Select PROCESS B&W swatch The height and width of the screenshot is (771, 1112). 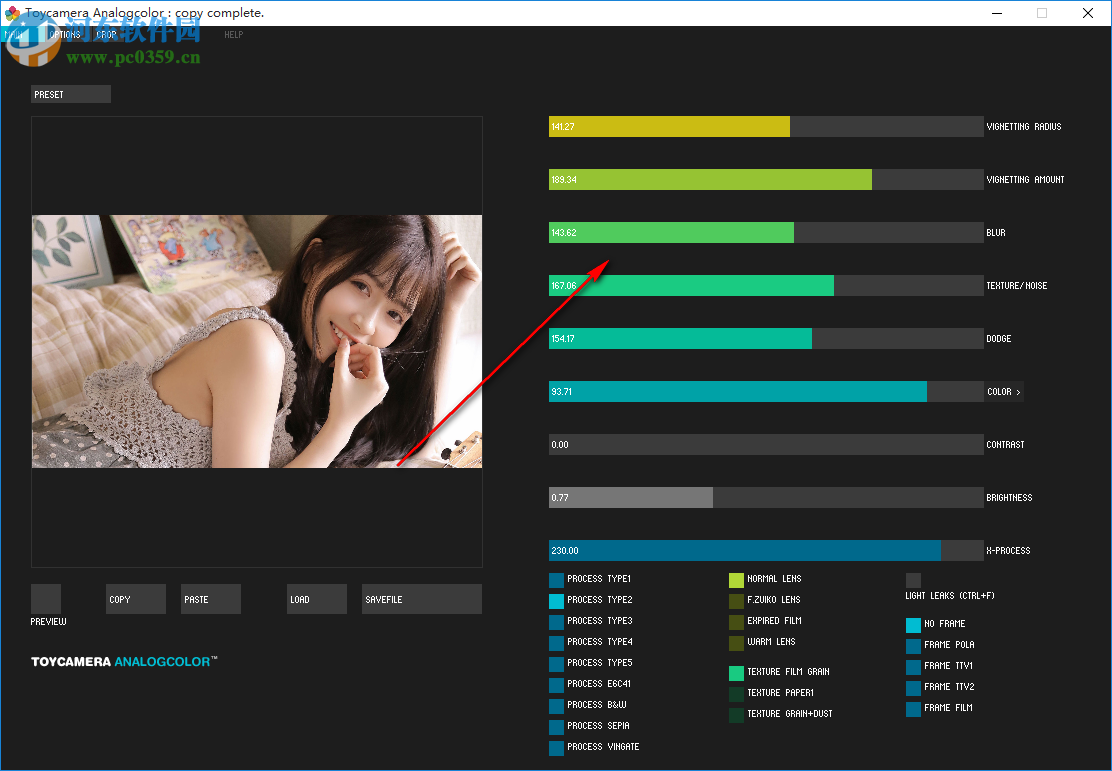coord(557,706)
